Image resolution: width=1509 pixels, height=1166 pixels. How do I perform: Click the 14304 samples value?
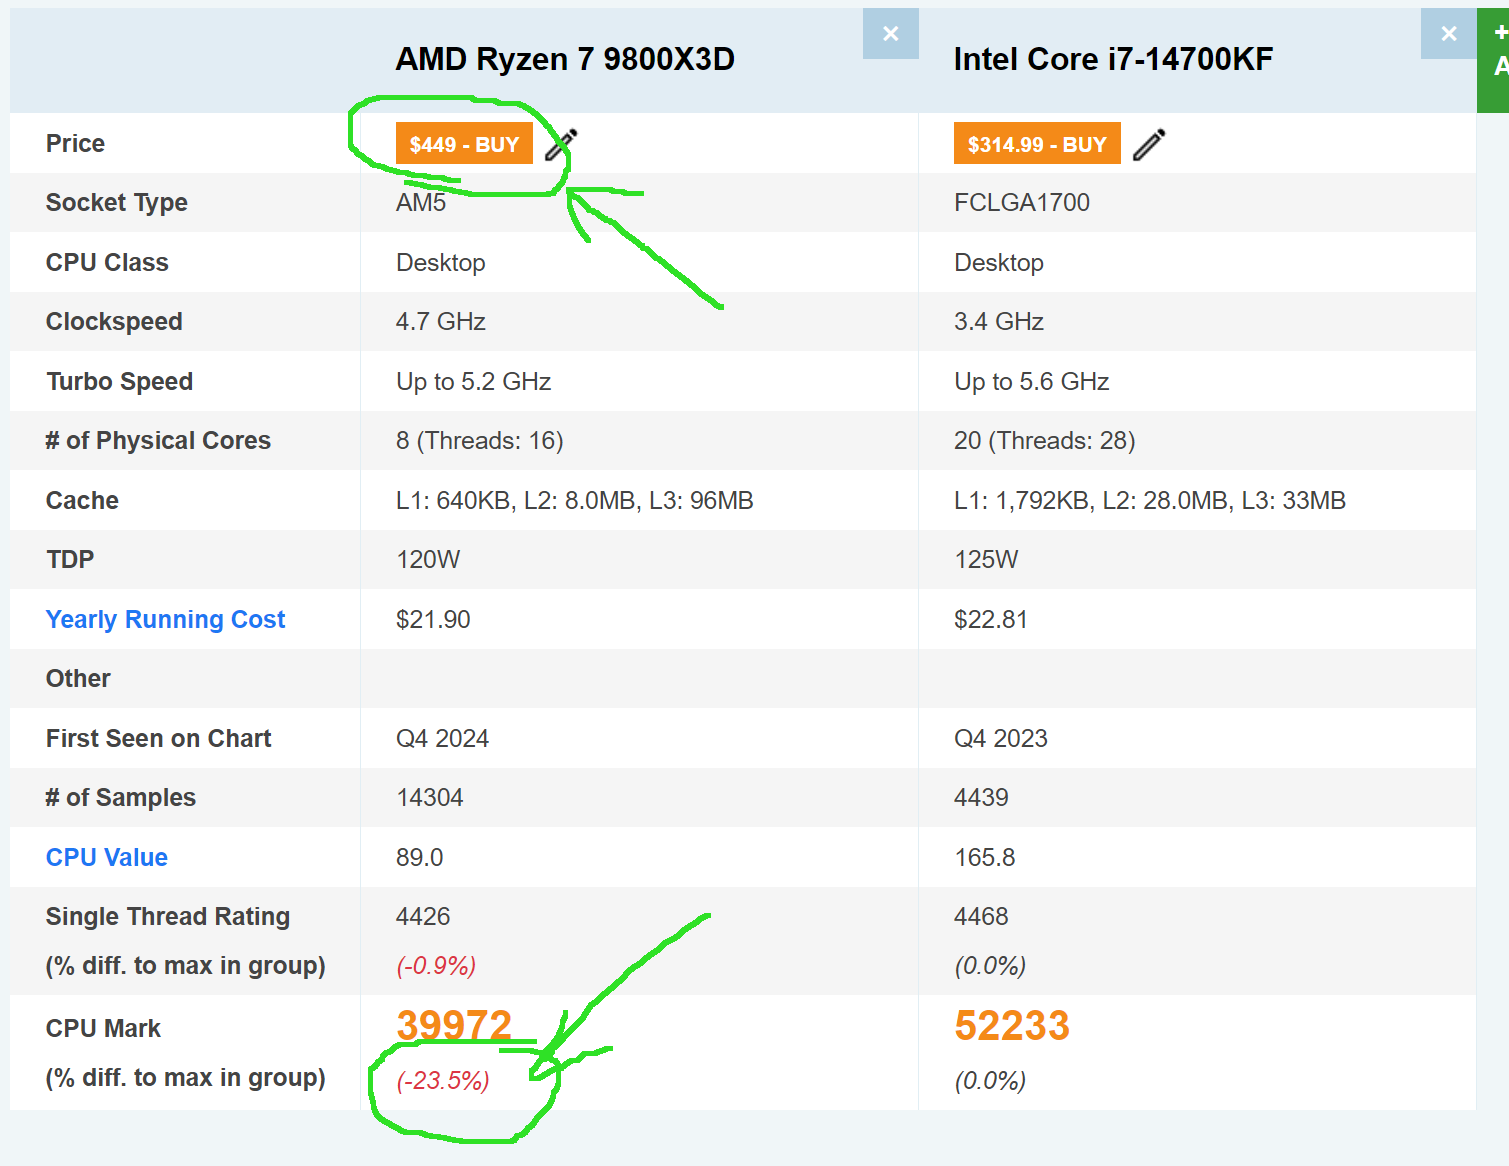point(430,797)
